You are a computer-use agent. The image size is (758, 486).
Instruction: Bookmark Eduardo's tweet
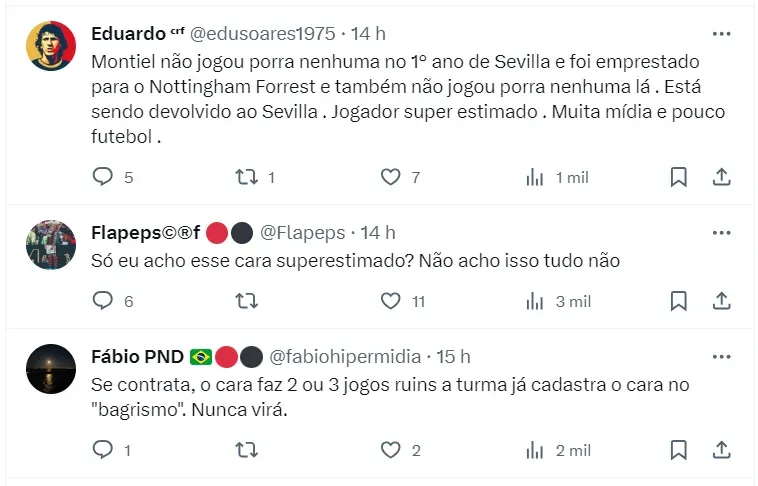(678, 177)
